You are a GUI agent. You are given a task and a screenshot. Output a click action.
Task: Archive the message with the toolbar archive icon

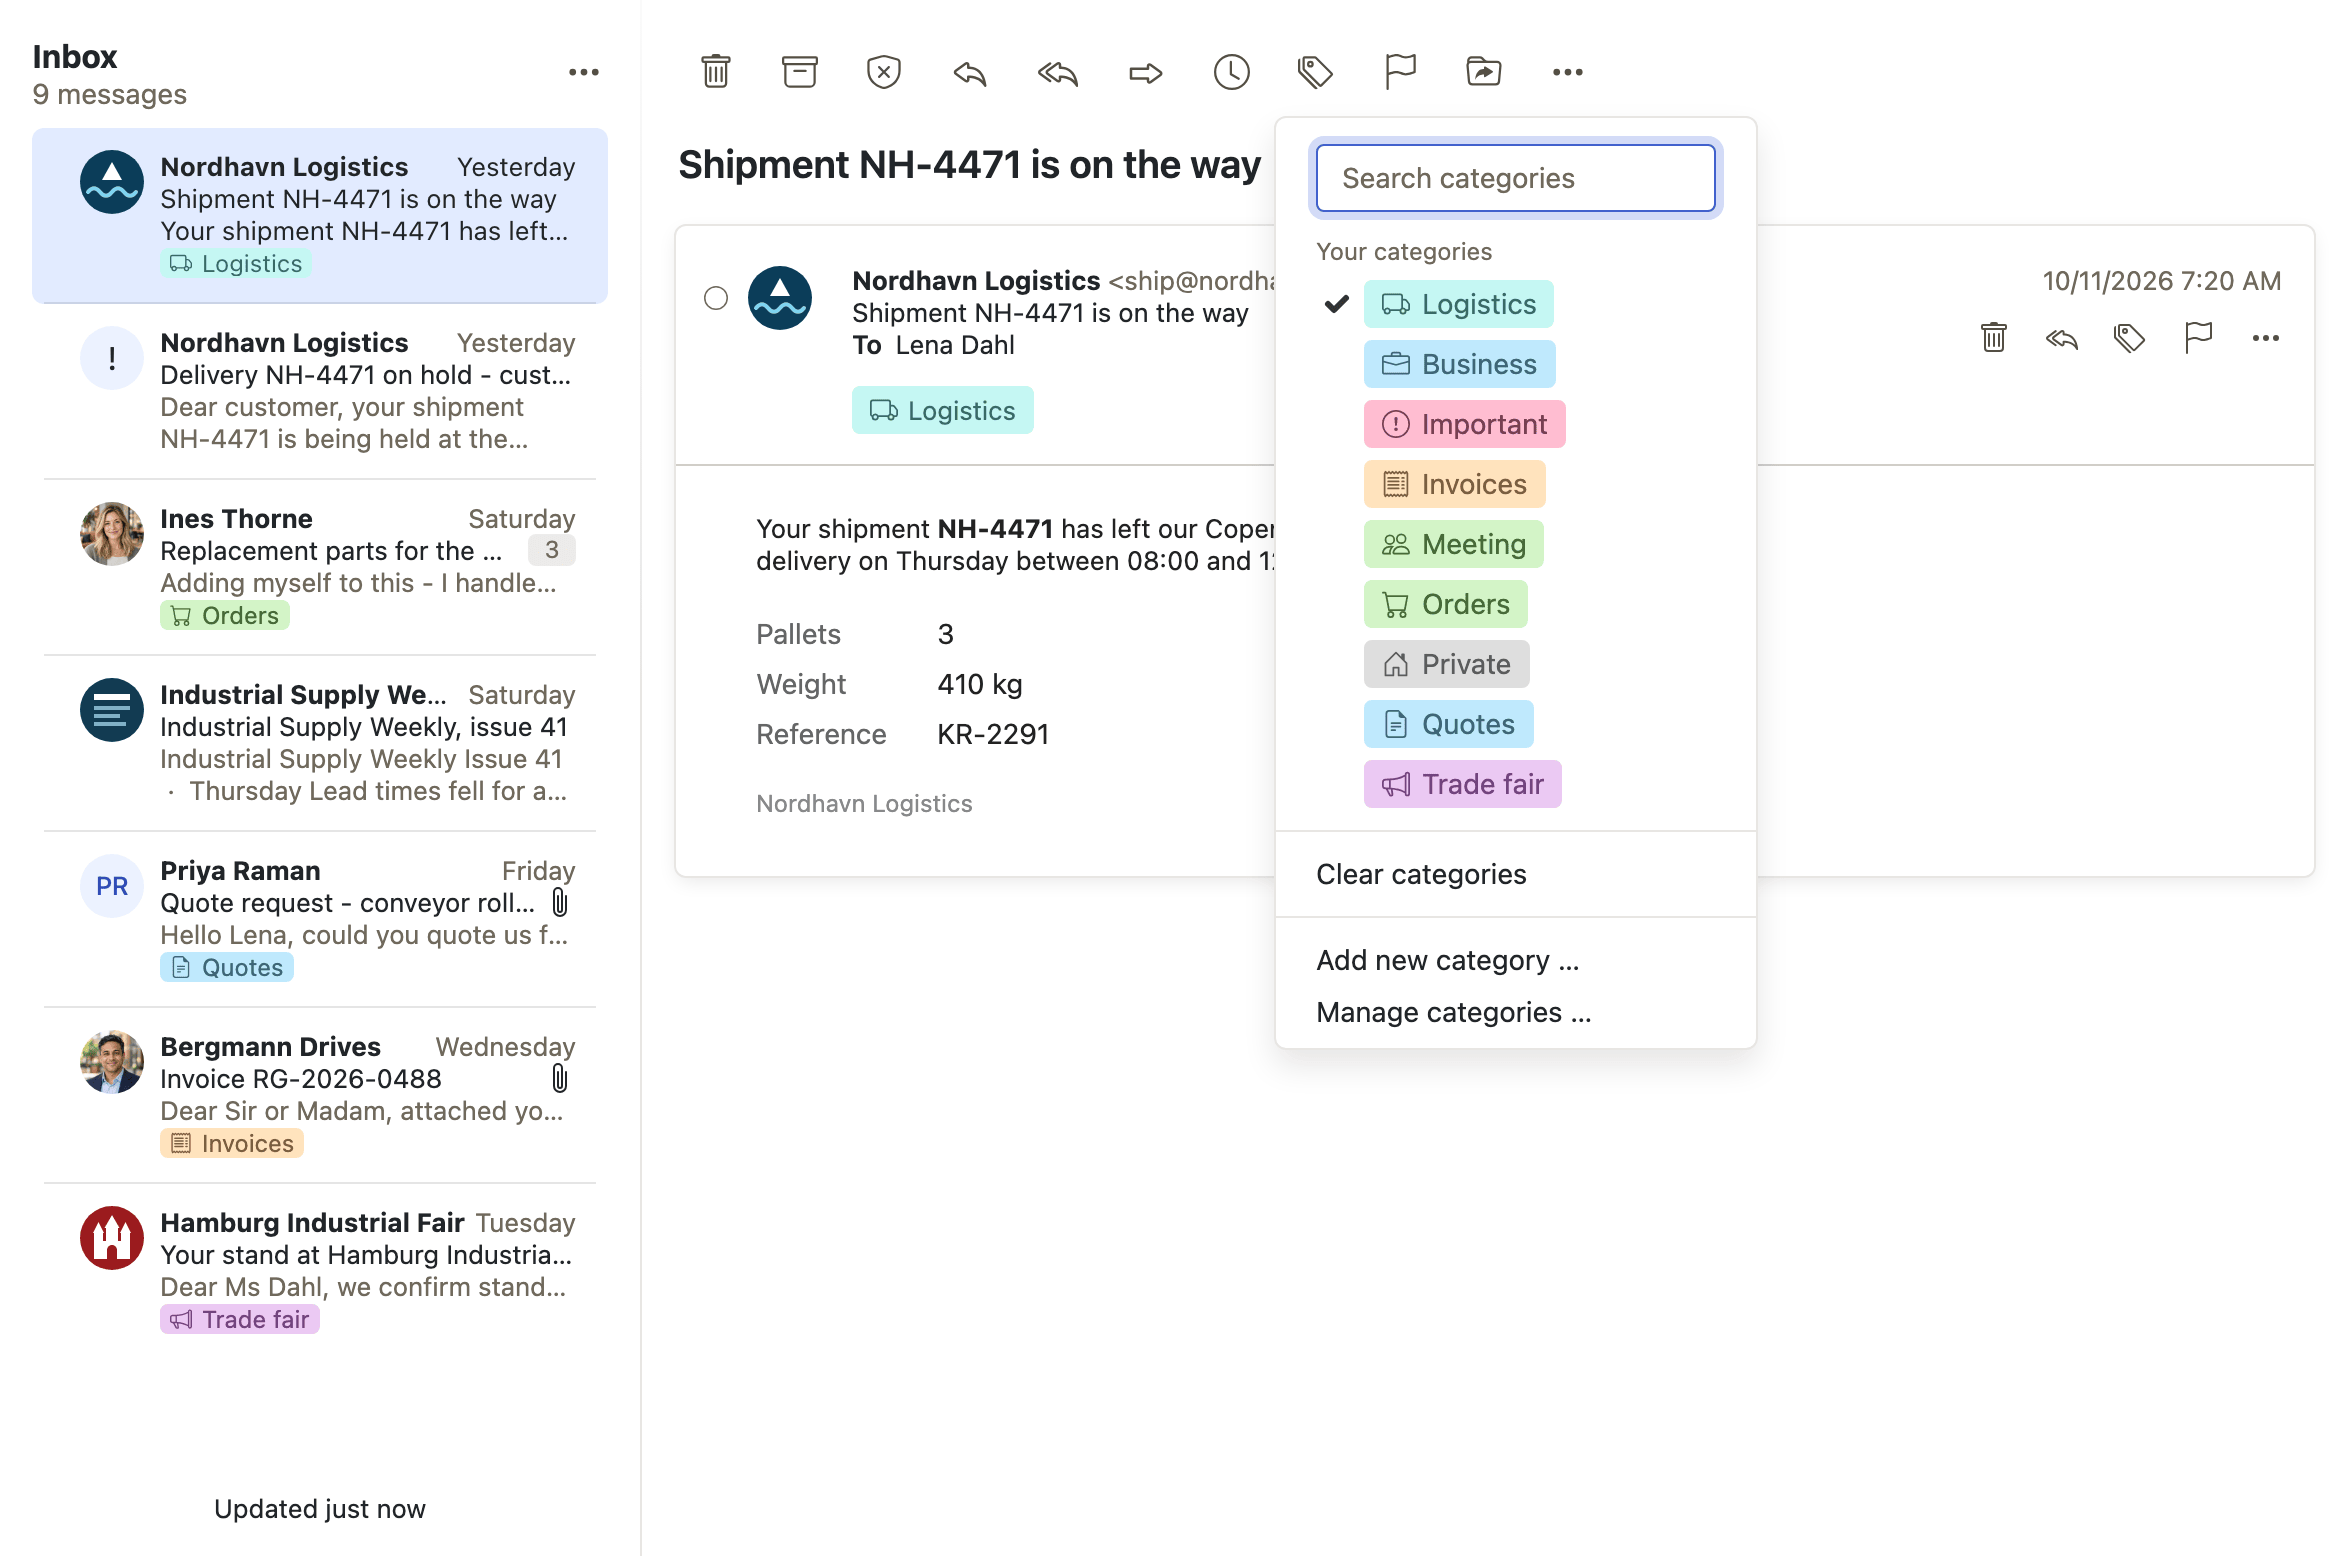800,72
